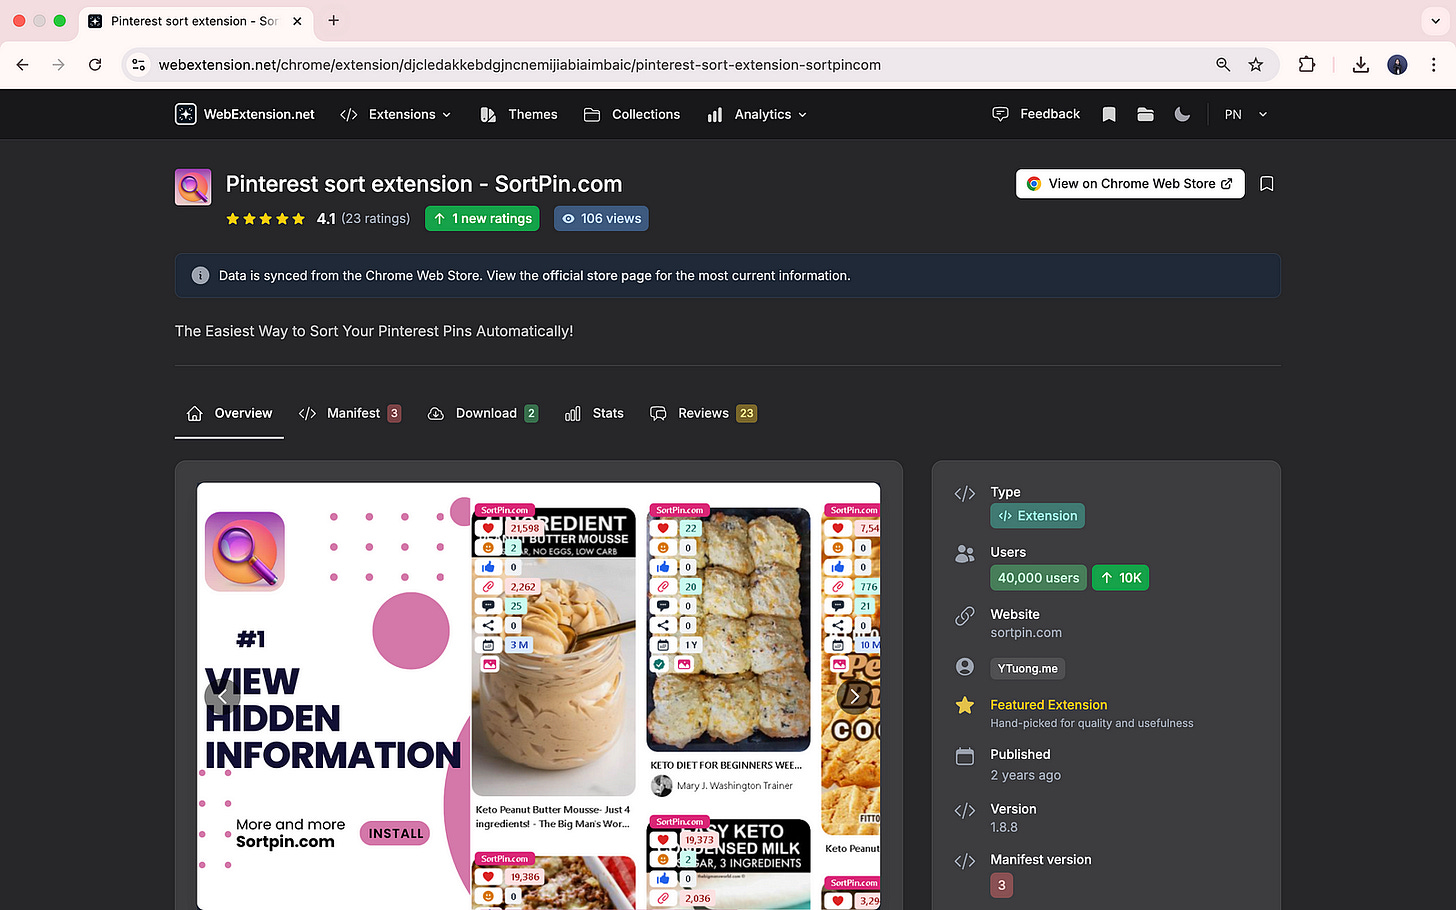
Task: Reload the page with refresh icon
Action: coord(95,65)
